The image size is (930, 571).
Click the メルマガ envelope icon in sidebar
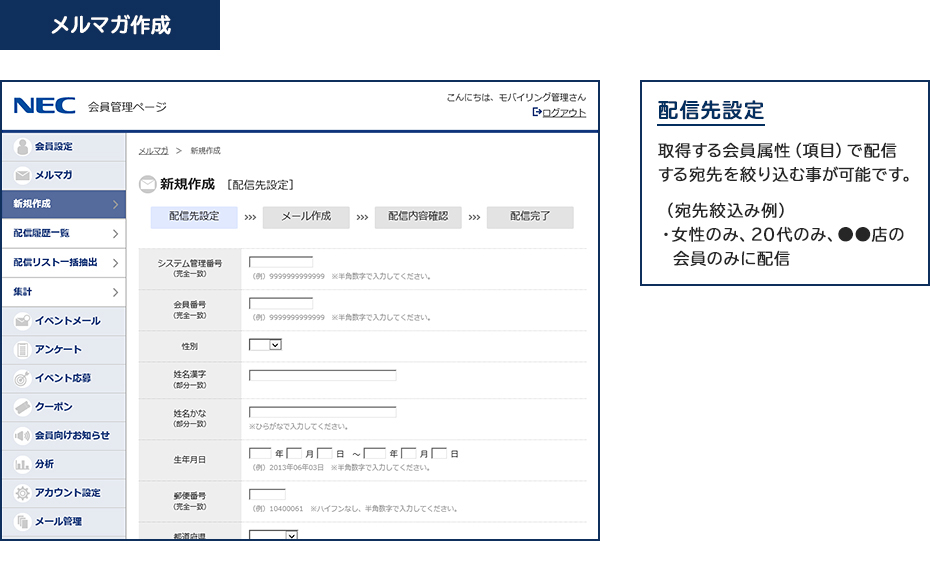23,175
